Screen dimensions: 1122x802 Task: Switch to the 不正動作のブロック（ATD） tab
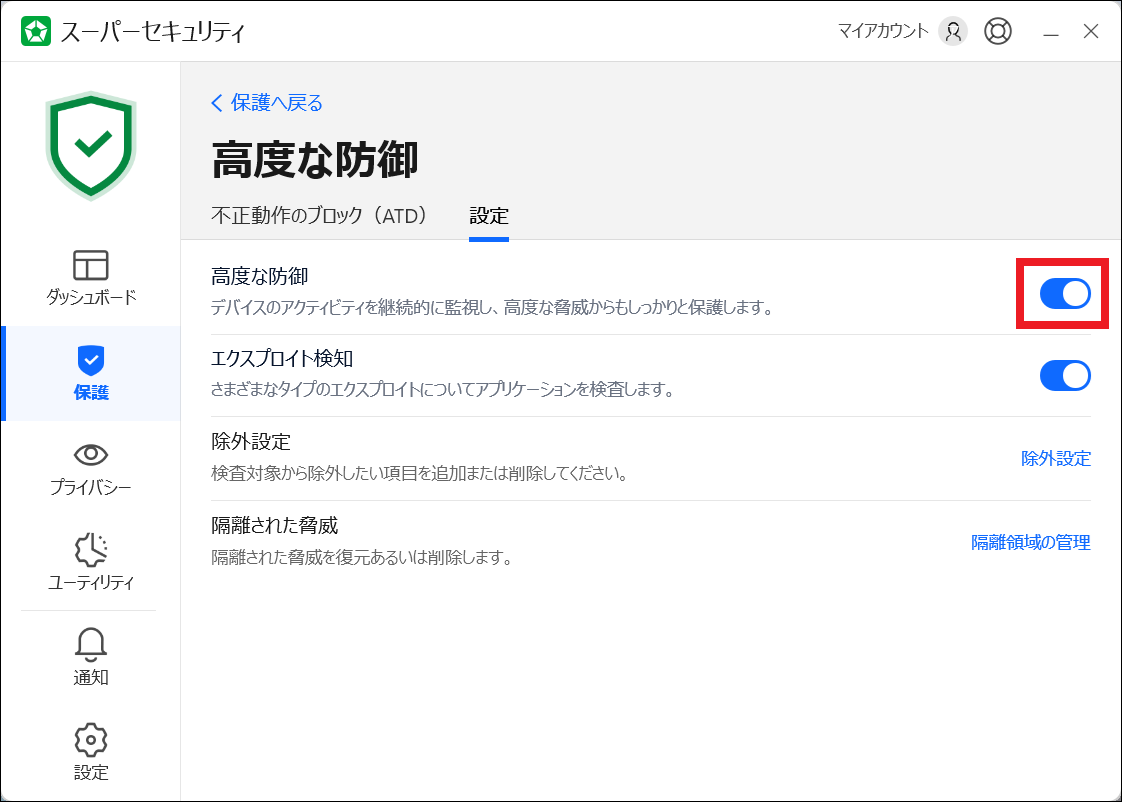pos(320,215)
